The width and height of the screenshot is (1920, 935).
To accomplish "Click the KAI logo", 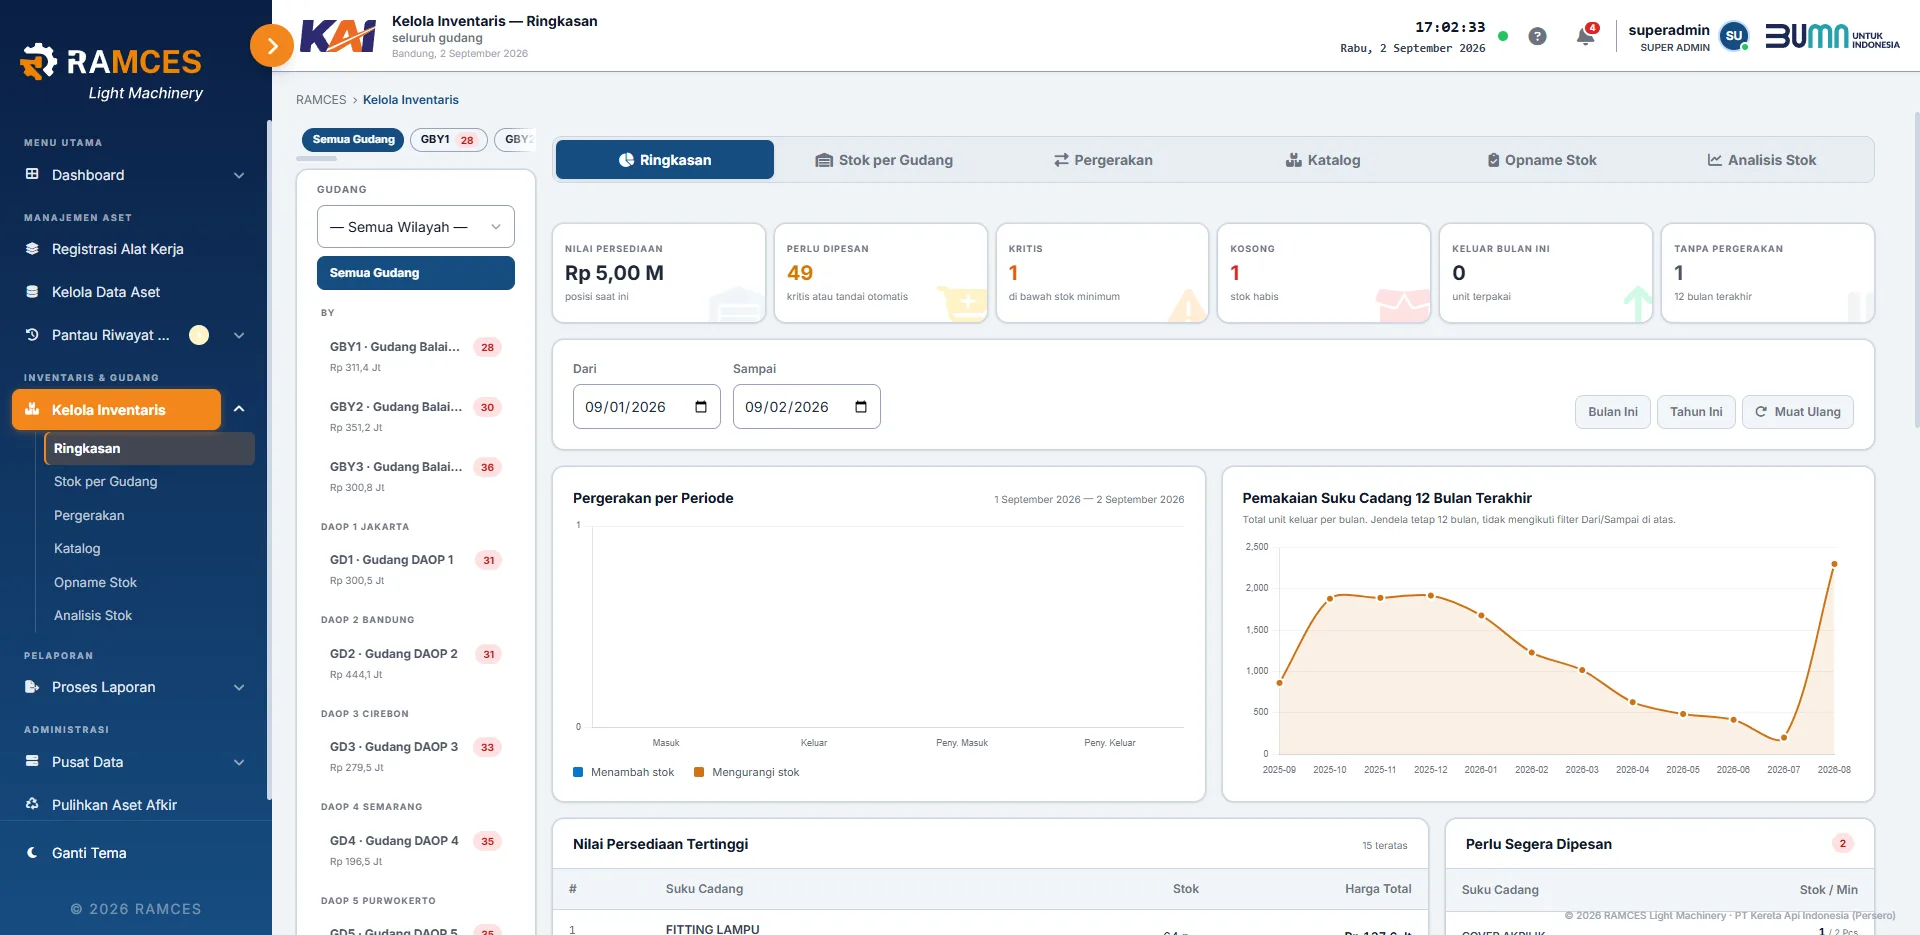I will [x=338, y=37].
